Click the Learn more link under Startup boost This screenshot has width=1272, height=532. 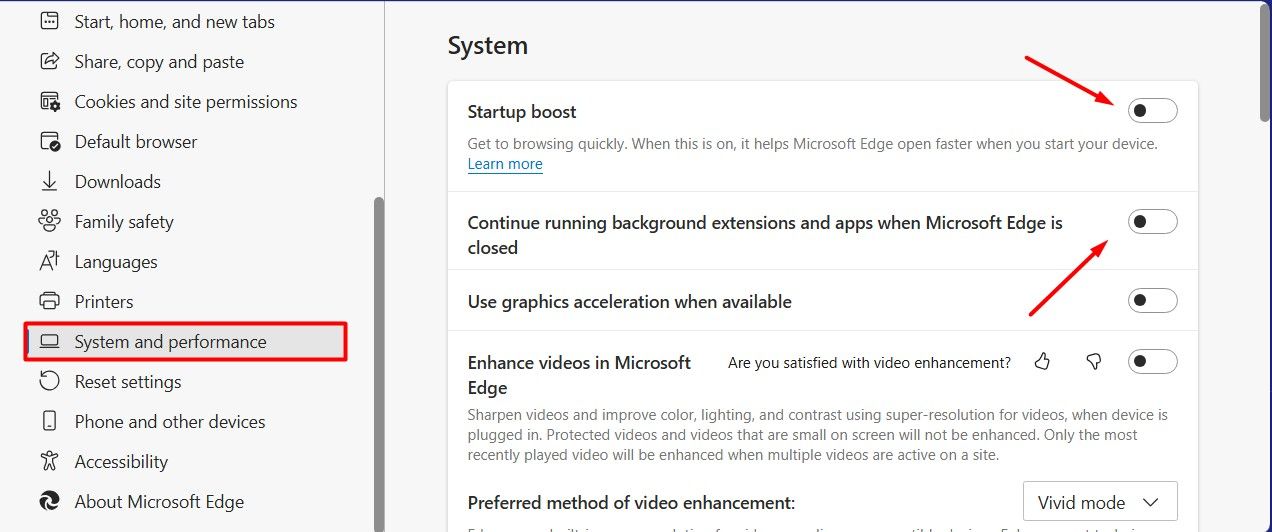(x=505, y=164)
